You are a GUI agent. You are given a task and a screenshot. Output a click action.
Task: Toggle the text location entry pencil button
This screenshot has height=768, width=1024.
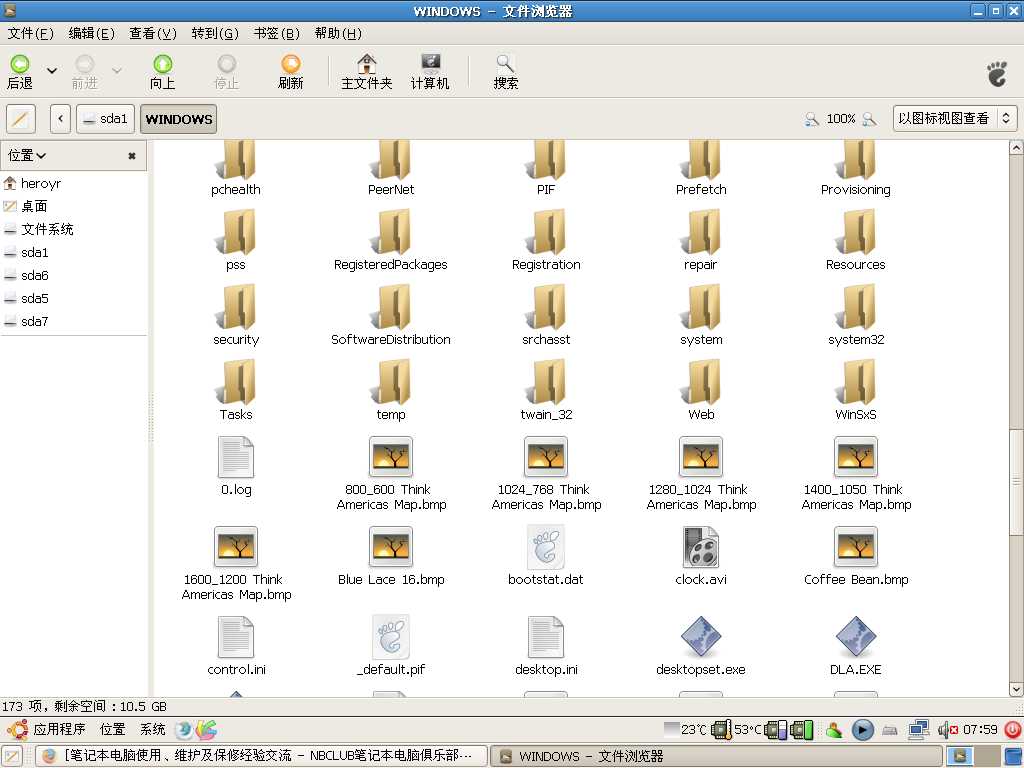point(21,119)
